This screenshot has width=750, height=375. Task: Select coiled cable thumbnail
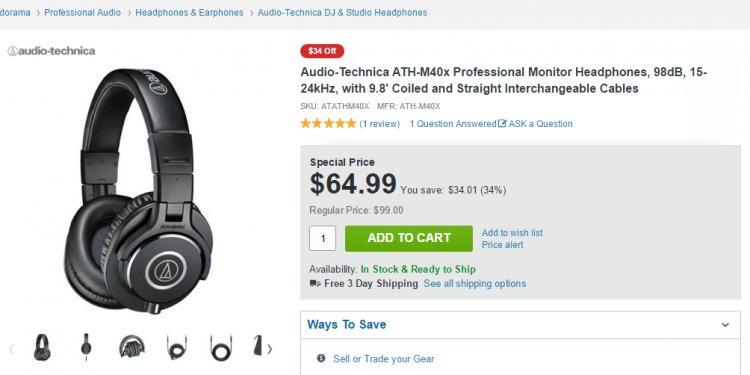(176, 347)
